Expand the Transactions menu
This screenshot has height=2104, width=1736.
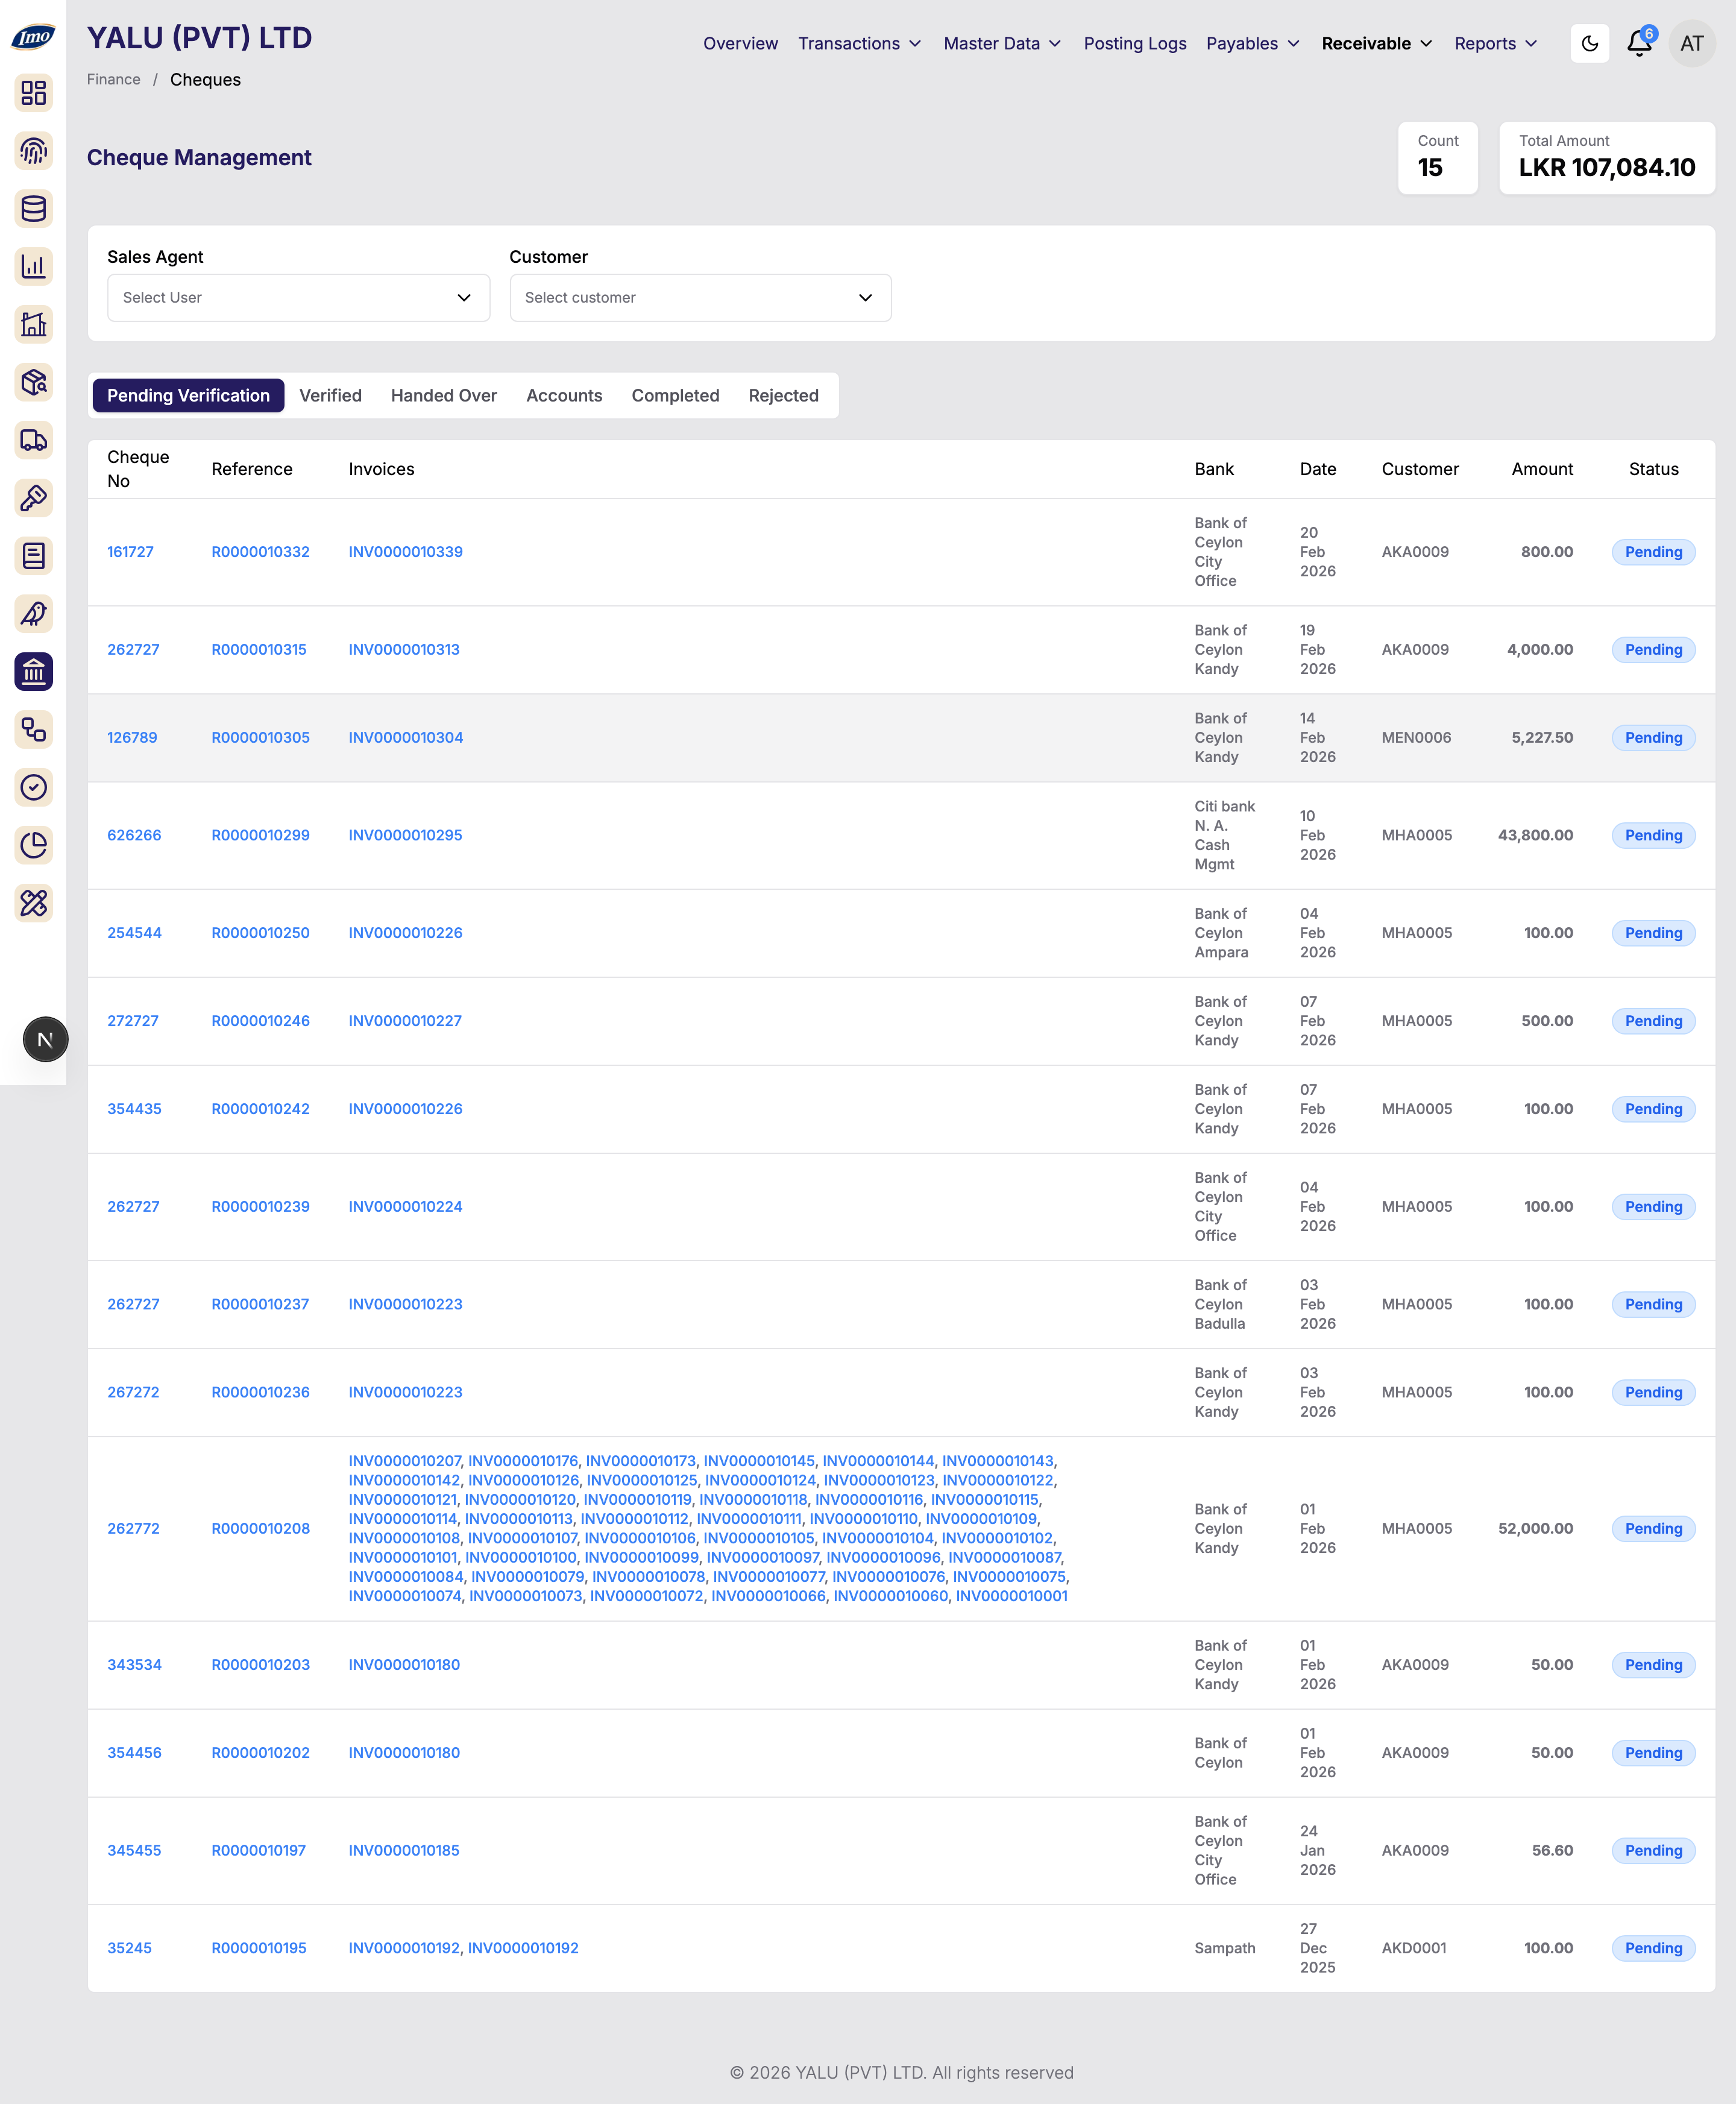click(859, 44)
